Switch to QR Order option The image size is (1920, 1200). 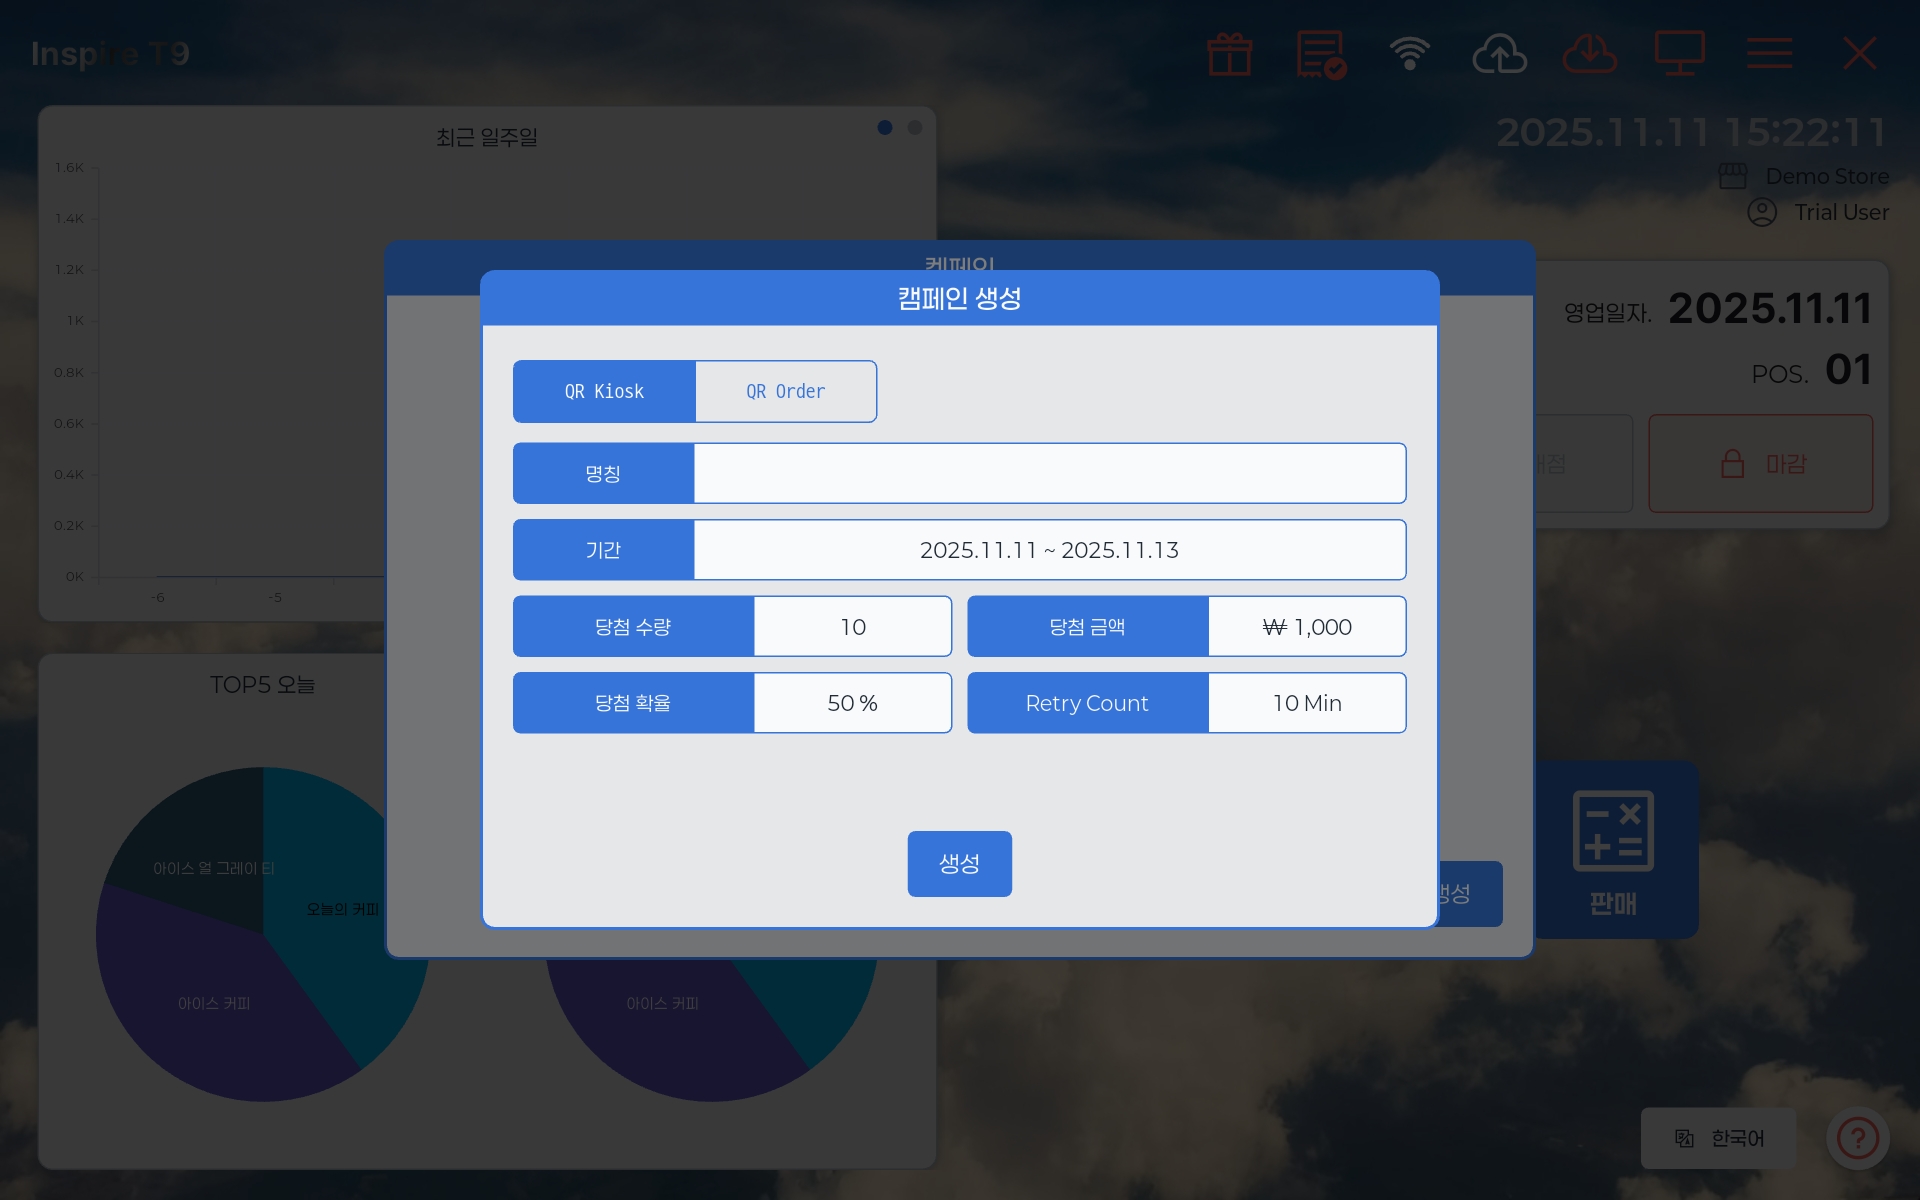tap(786, 392)
